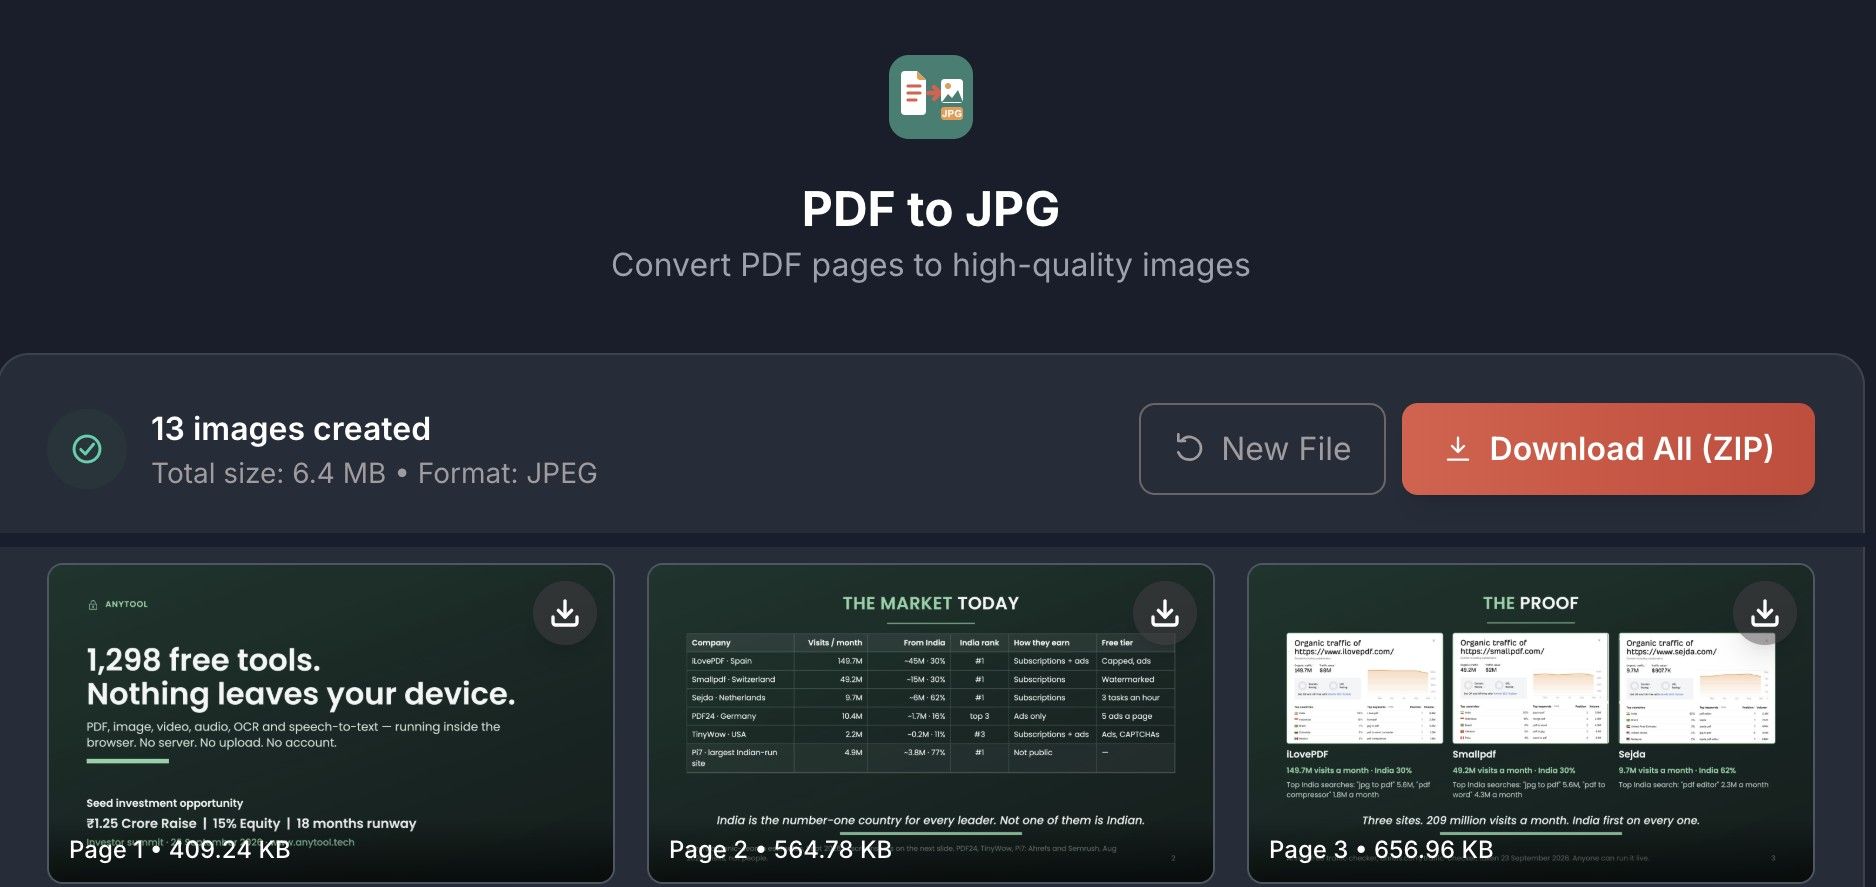Click the 'PDF to JPG' heading
The image size is (1876, 887).
click(931, 209)
